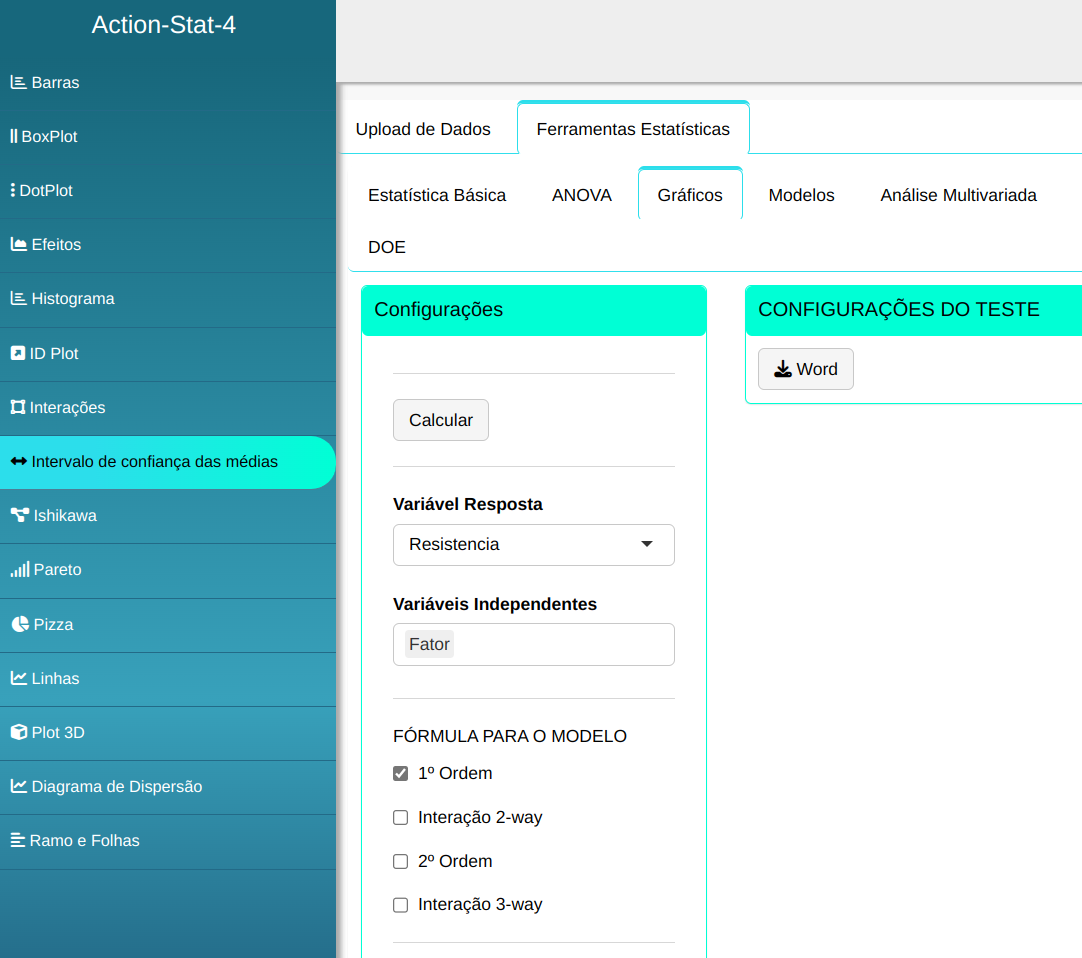Screen dimensions: 1082x958
Task: Open the Barras chart icon in sidebar
Action: coord(18,83)
